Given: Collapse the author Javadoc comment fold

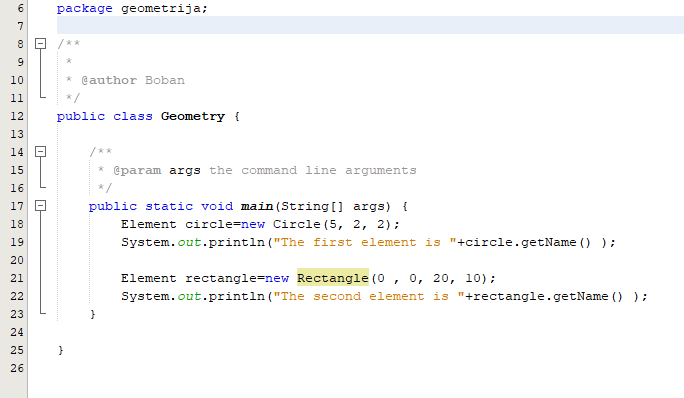Looking at the screenshot, I should [41, 44].
